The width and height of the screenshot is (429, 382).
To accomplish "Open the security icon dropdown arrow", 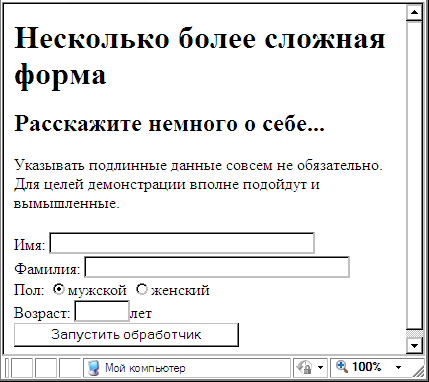I will 320,368.
